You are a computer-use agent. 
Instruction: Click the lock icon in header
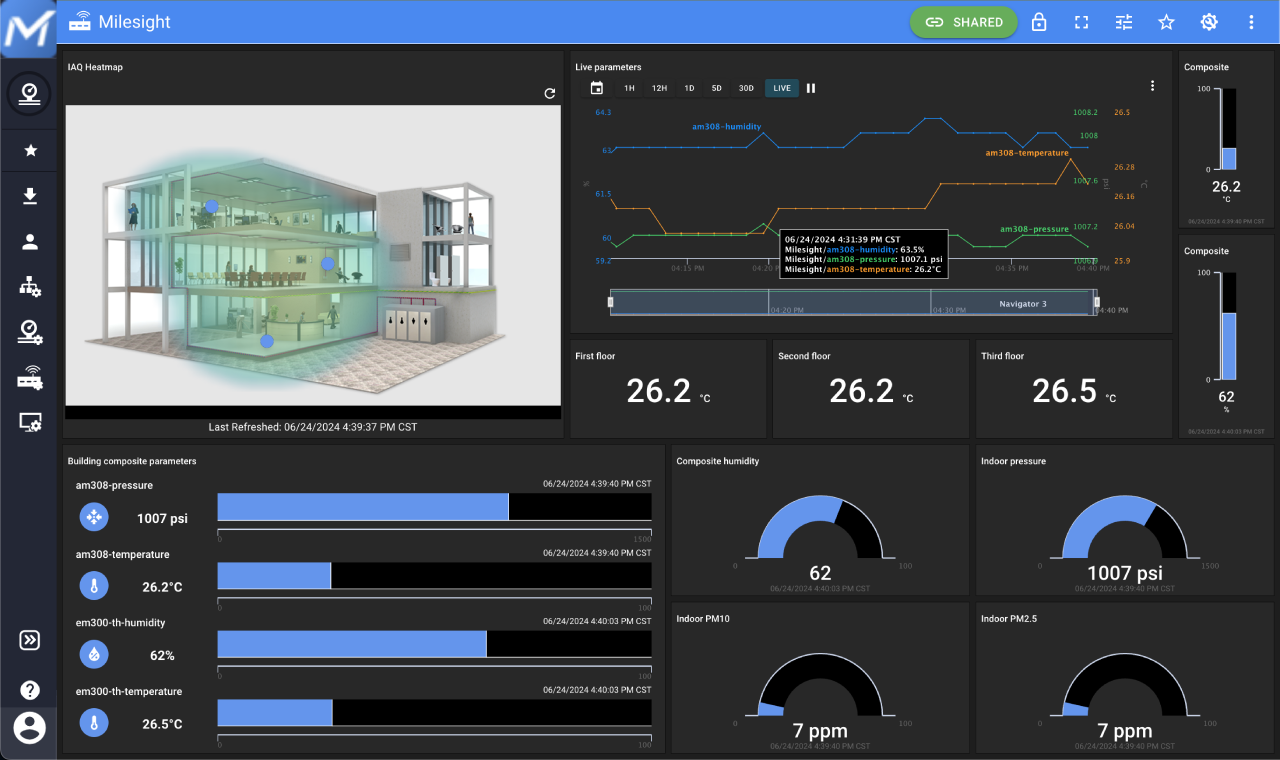point(1039,22)
